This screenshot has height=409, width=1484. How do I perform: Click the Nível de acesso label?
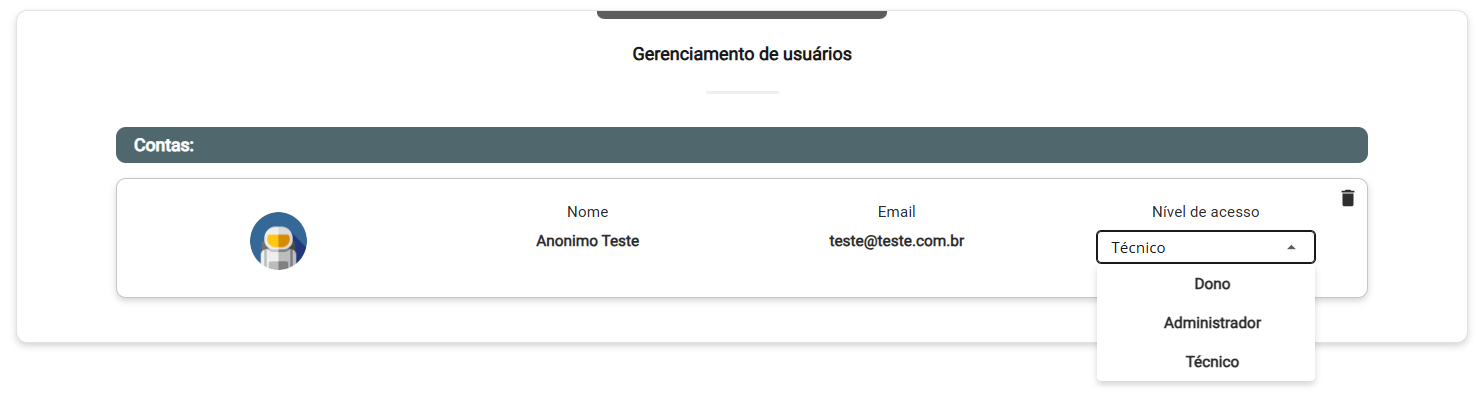(x=1205, y=212)
